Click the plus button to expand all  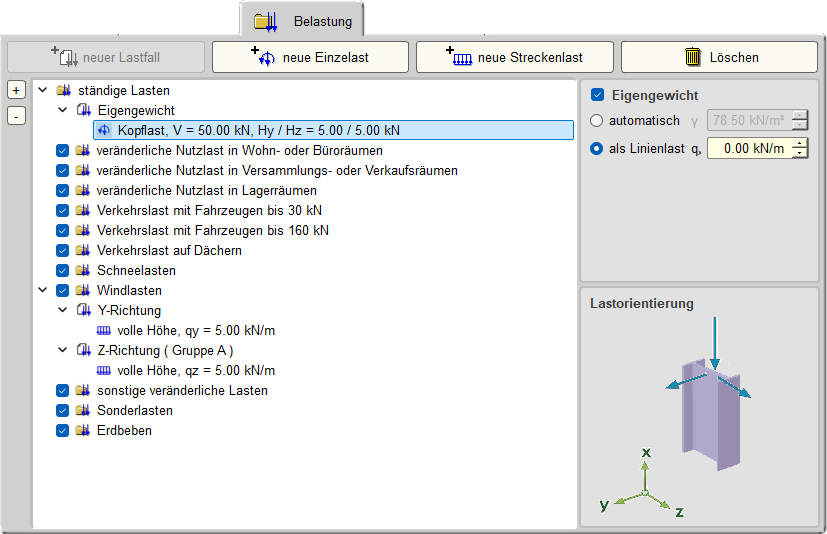(16, 89)
